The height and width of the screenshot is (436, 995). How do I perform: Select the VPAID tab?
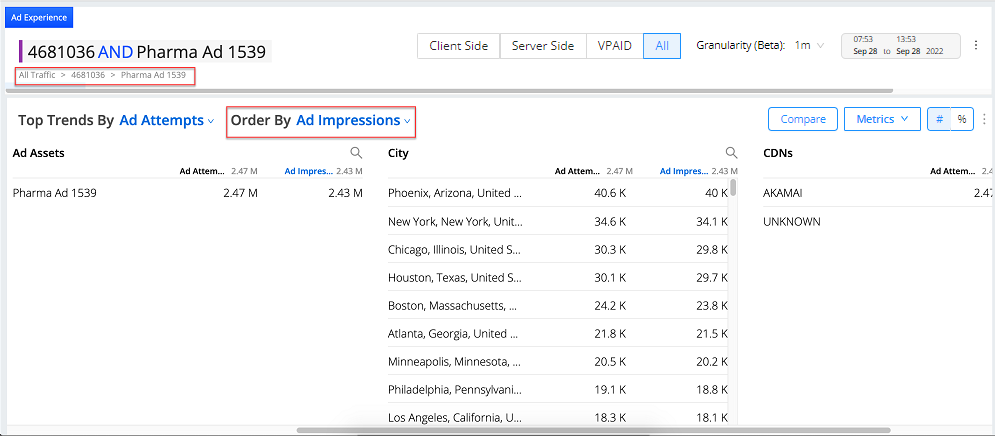point(614,46)
